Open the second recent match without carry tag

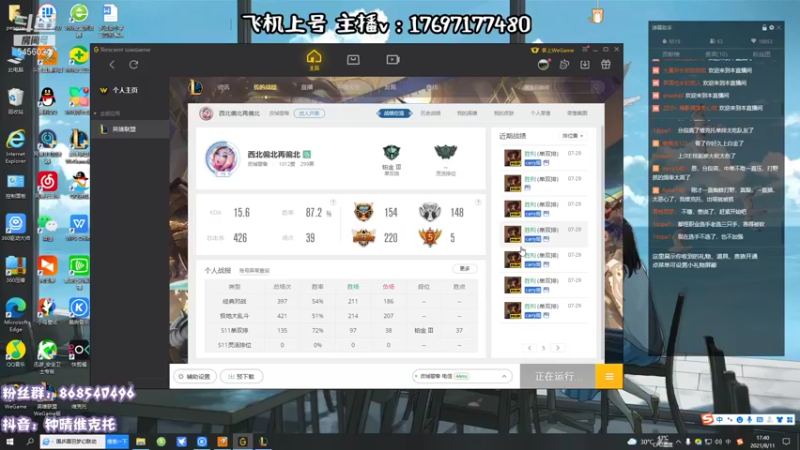pyautogui.click(x=543, y=183)
